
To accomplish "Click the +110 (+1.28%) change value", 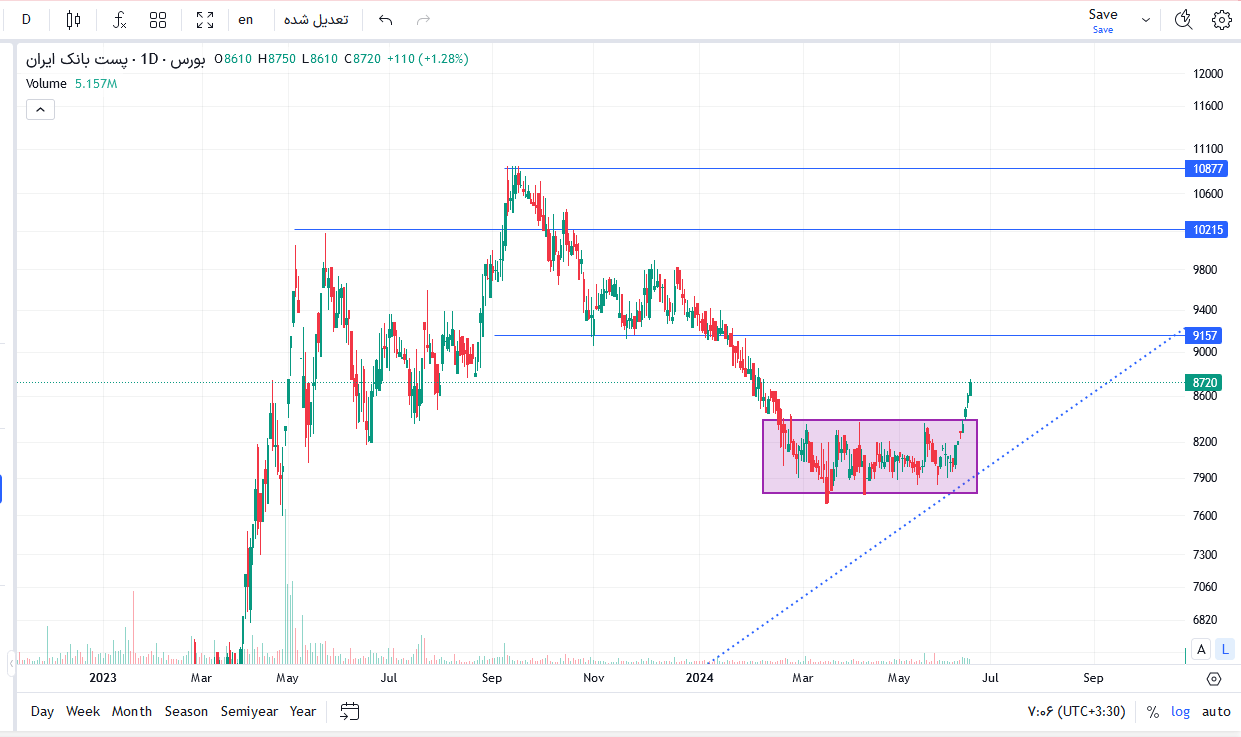I will pos(428,59).
